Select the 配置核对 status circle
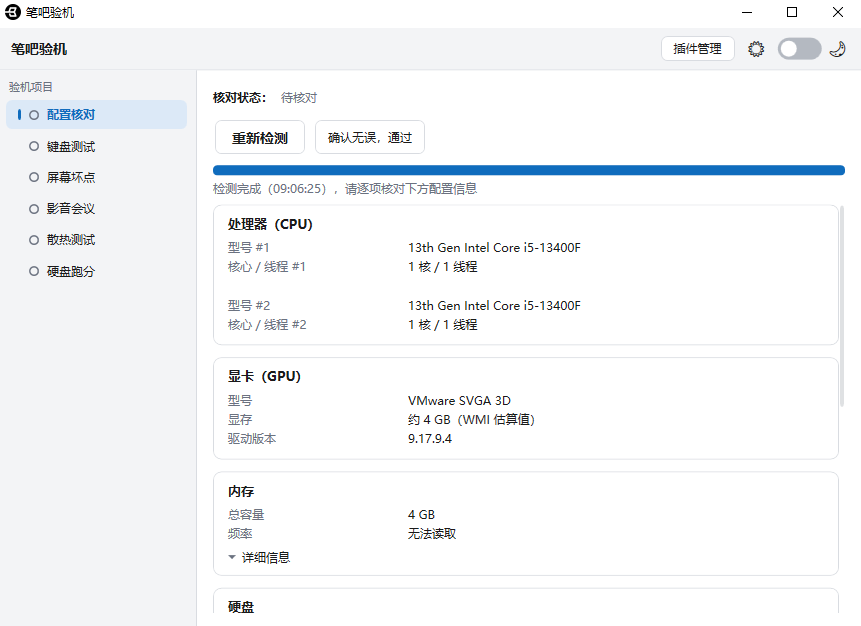 point(34,115)
